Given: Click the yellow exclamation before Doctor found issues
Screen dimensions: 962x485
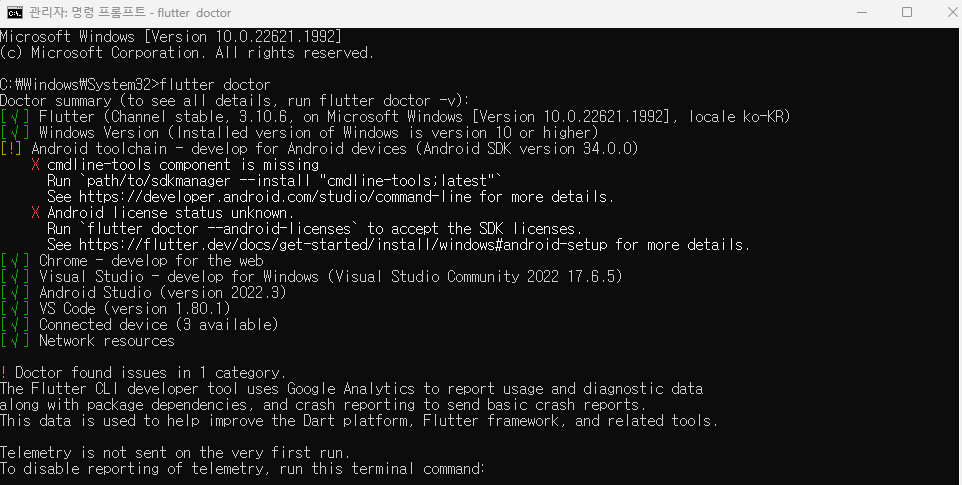Looking at the screenshot, I should coord(4,372).
